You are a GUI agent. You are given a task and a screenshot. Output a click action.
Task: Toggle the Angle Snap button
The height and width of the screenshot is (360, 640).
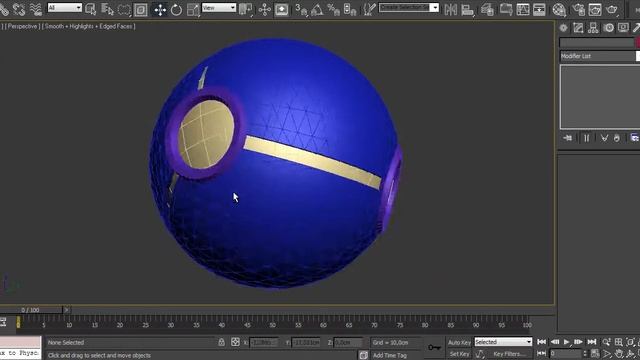(x=317, y=9)
